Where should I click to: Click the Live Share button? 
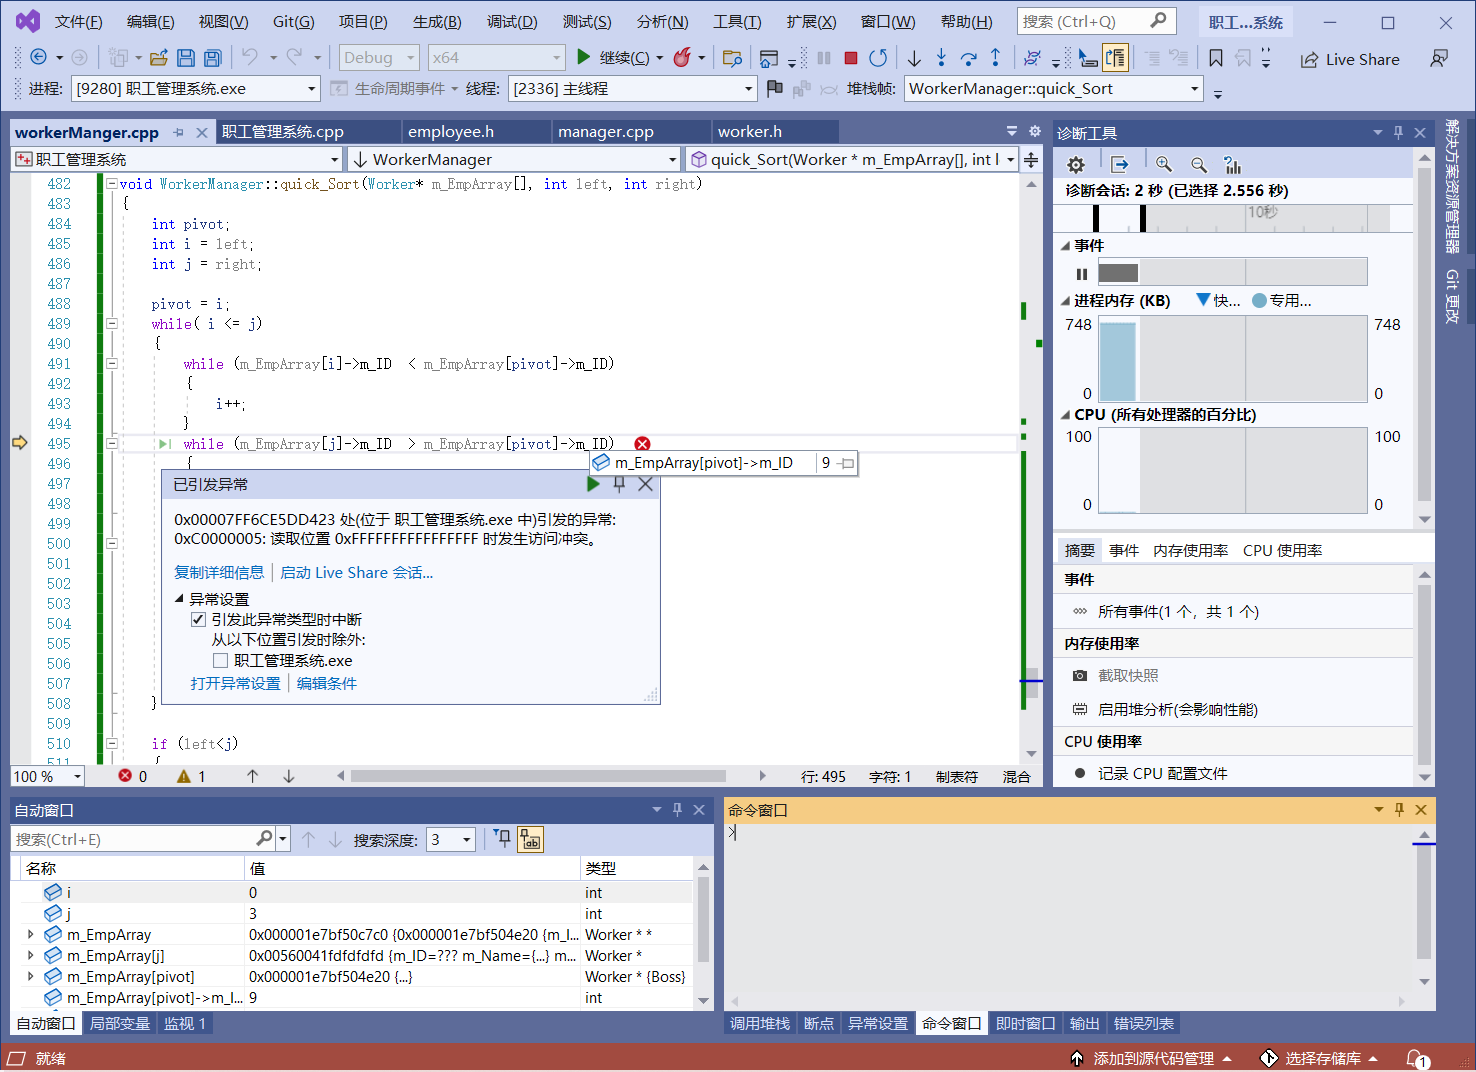(1350, 59)
